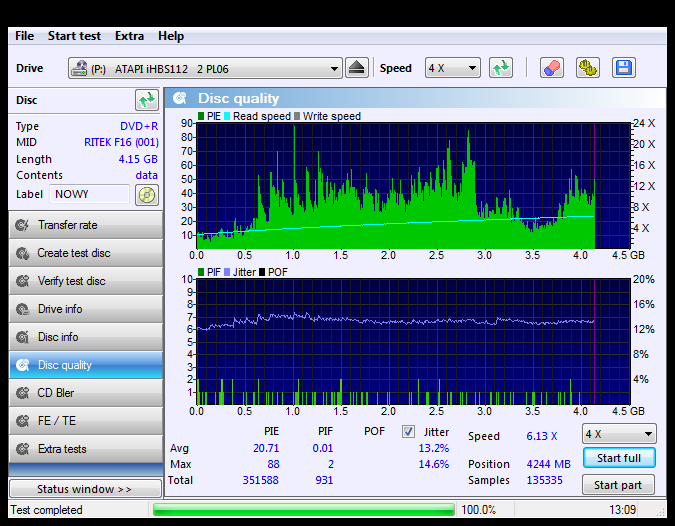Open the Extra menu

coord(129,36)
